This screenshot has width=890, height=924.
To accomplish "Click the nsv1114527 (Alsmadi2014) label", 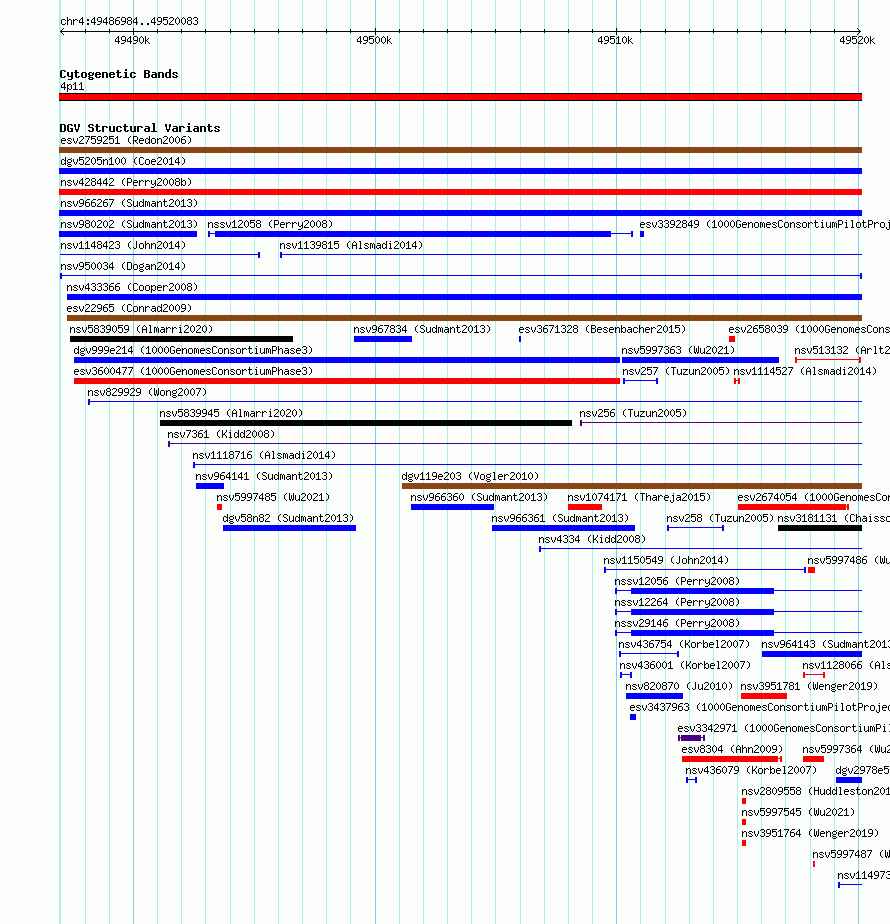I will tap(805, 371).
